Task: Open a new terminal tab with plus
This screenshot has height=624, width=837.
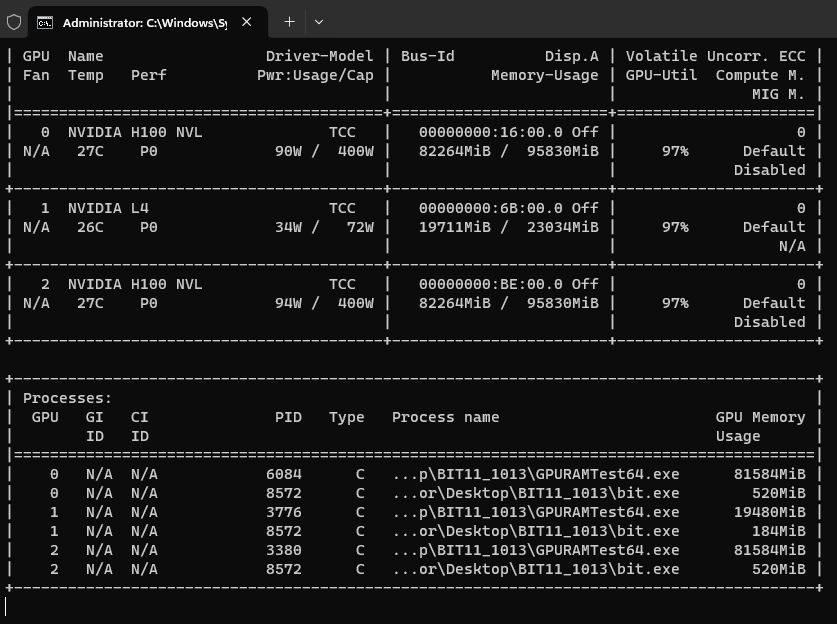Action: tap(289, 22)
